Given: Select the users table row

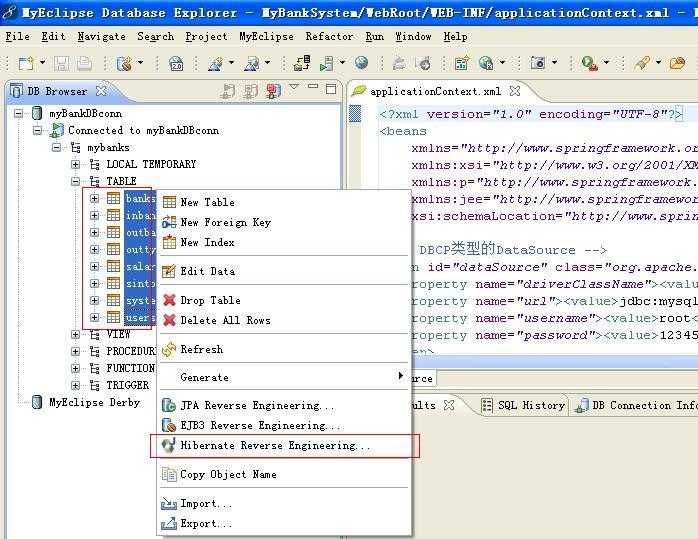Looking at the screenshot, I should (x=139, y=317).
